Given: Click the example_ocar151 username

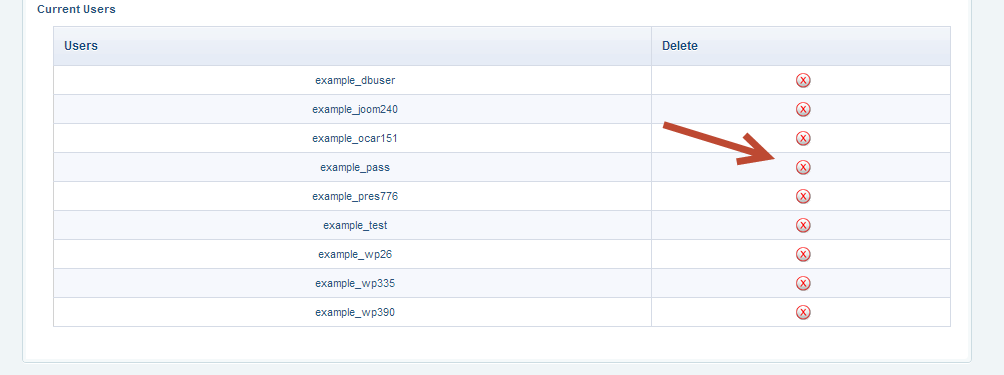Looking at the screenshot, I should click(x=355, y=138).
